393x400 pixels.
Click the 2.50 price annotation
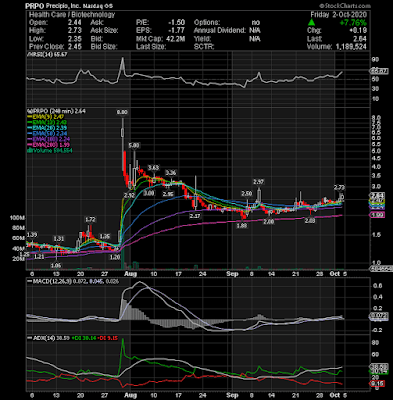tap(247, 194)
